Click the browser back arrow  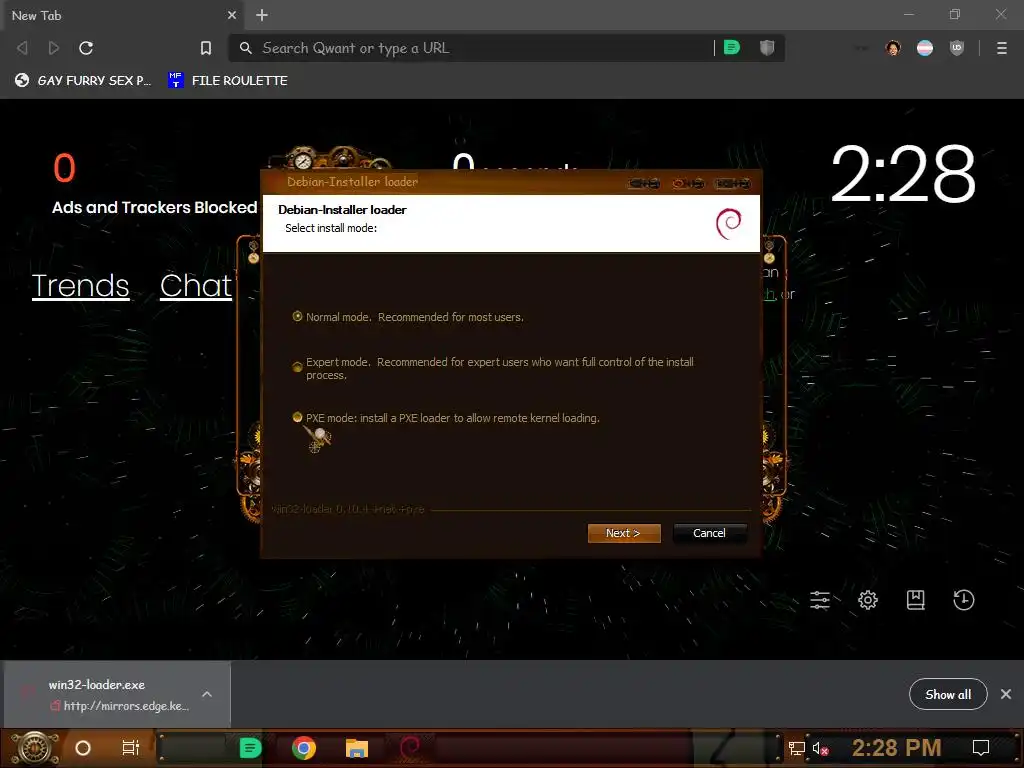(x=22, y=48)
